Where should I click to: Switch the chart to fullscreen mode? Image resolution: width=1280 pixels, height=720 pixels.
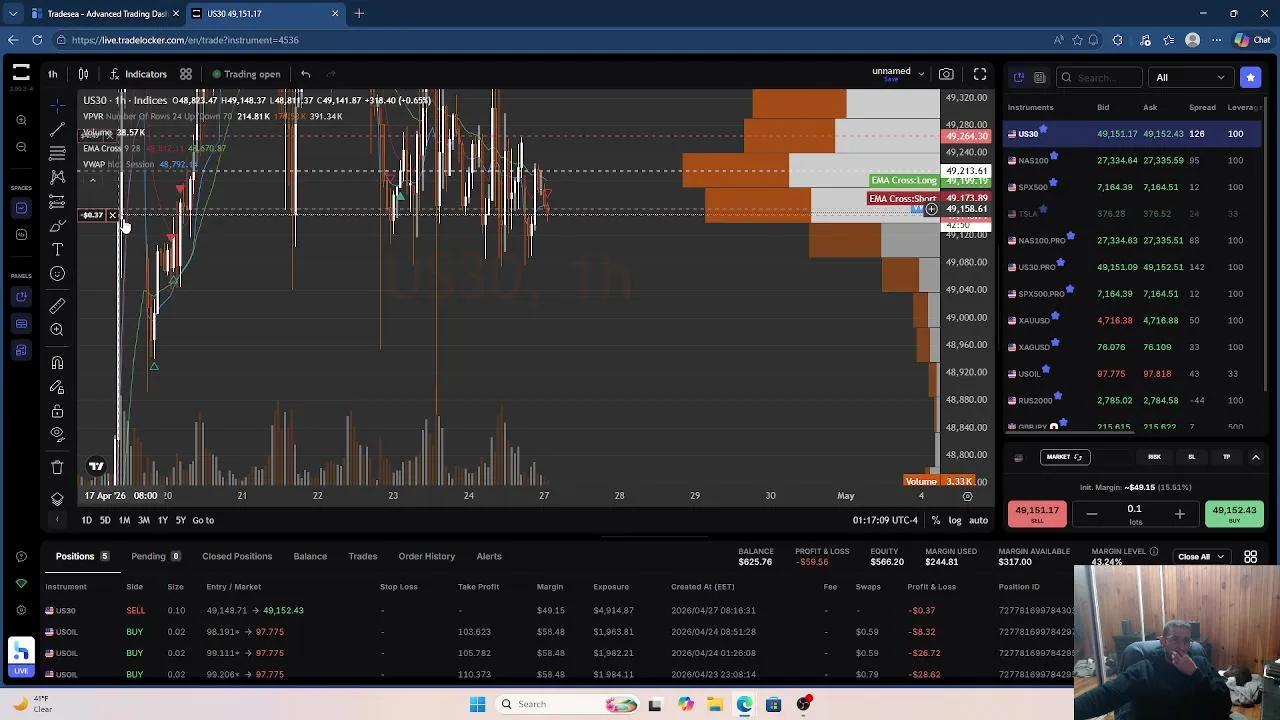(x=980, y=74)
